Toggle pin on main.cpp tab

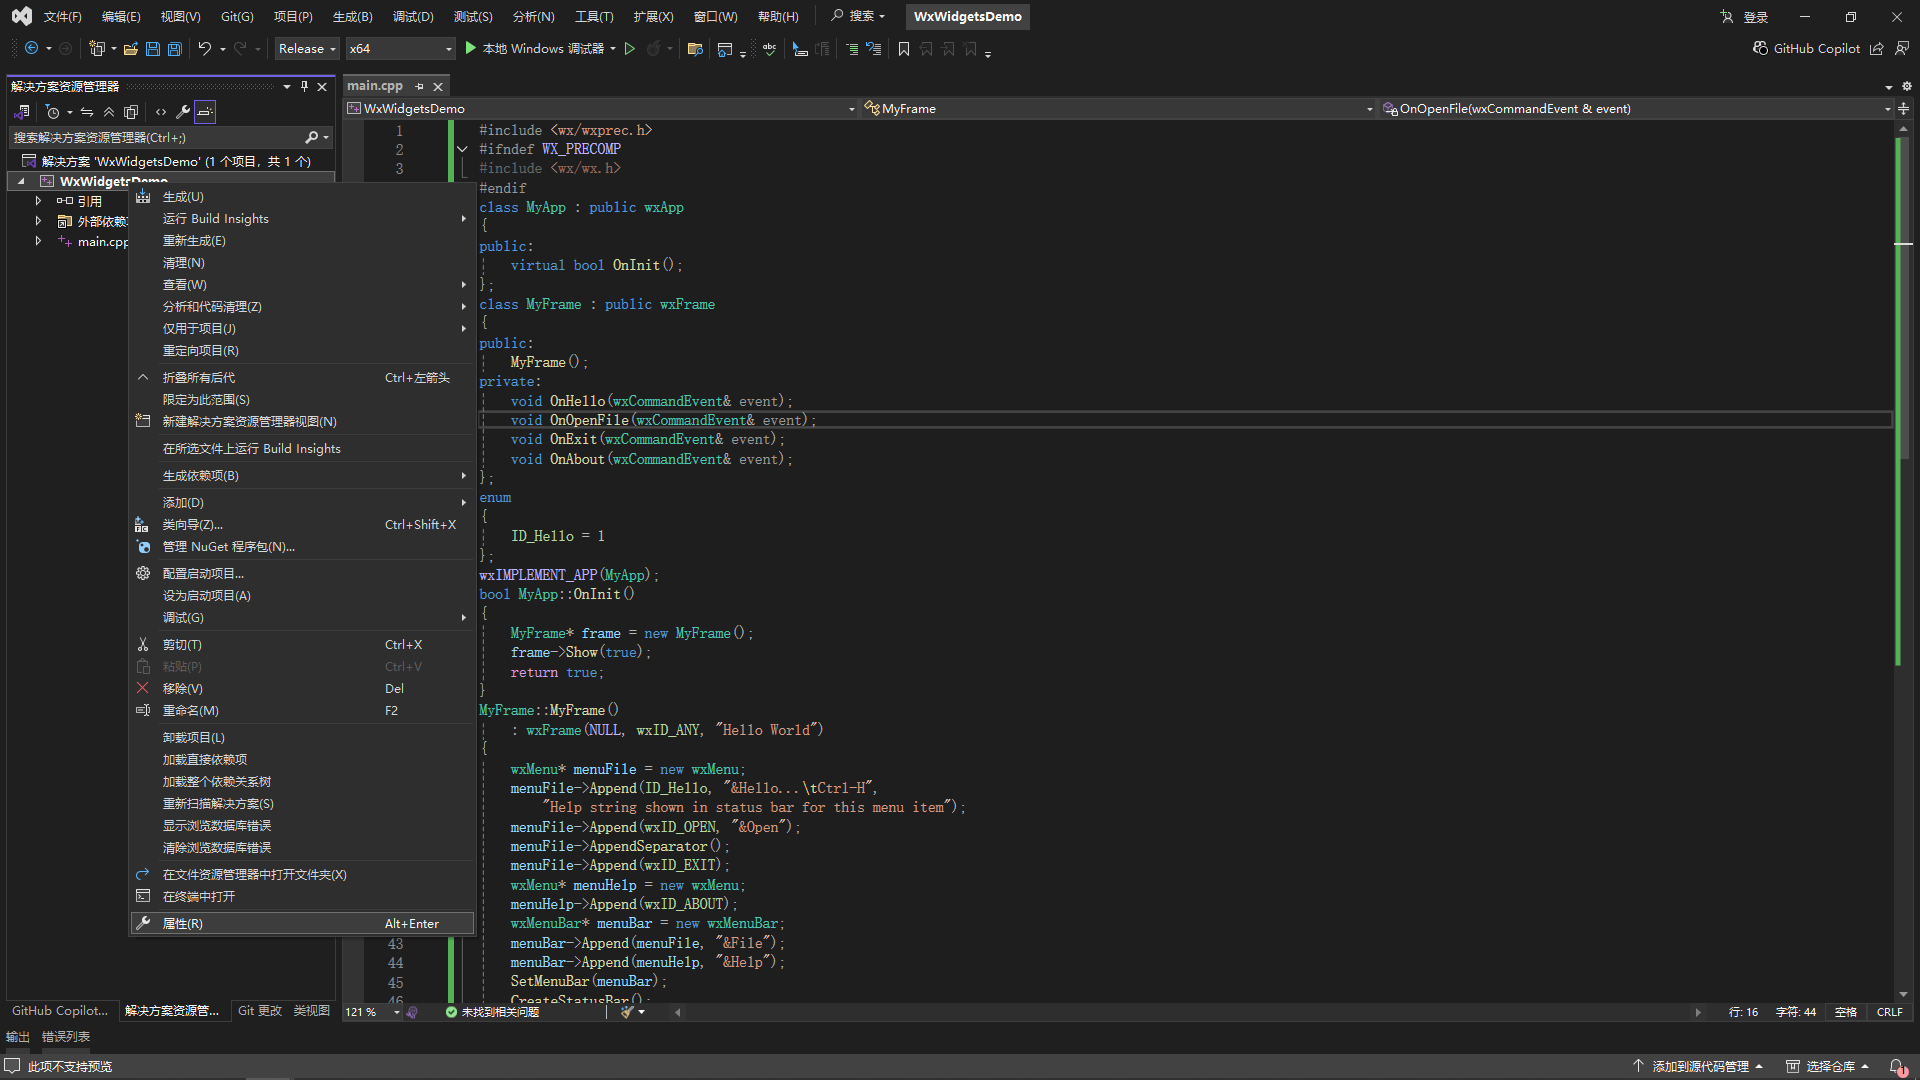tap(419, 87)
